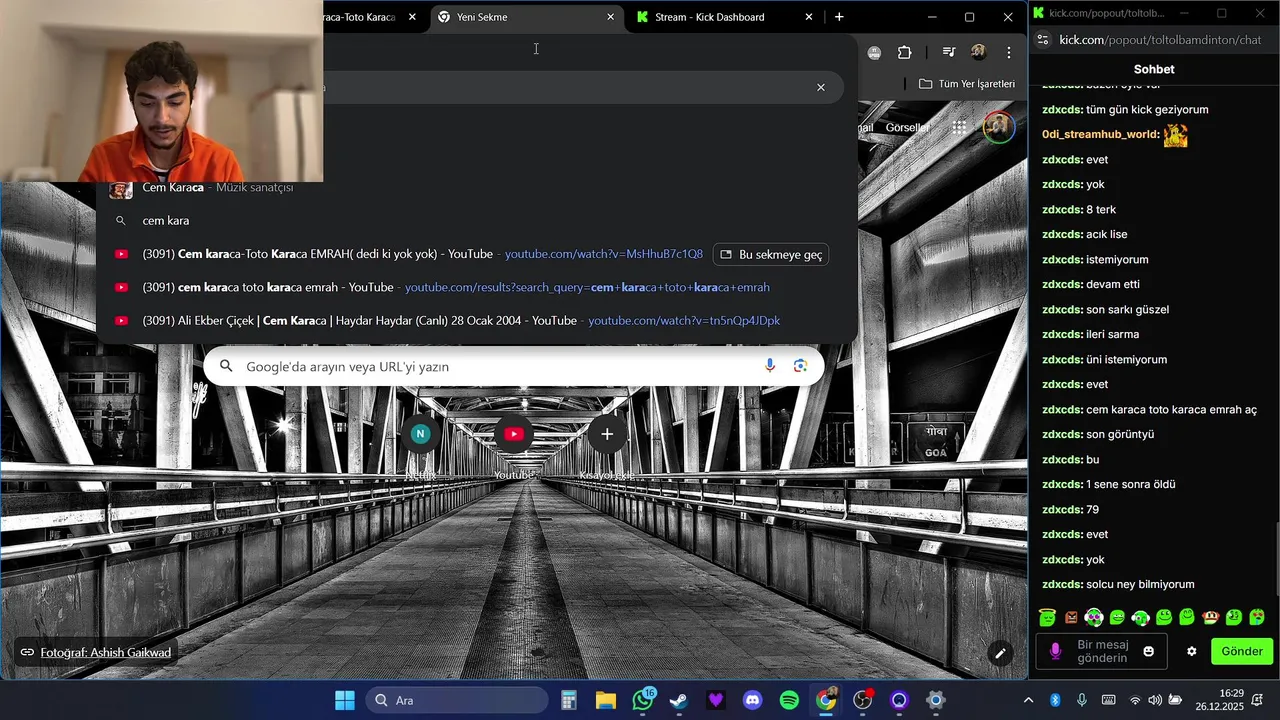Open Discord from the taskbar

point(753,700)
